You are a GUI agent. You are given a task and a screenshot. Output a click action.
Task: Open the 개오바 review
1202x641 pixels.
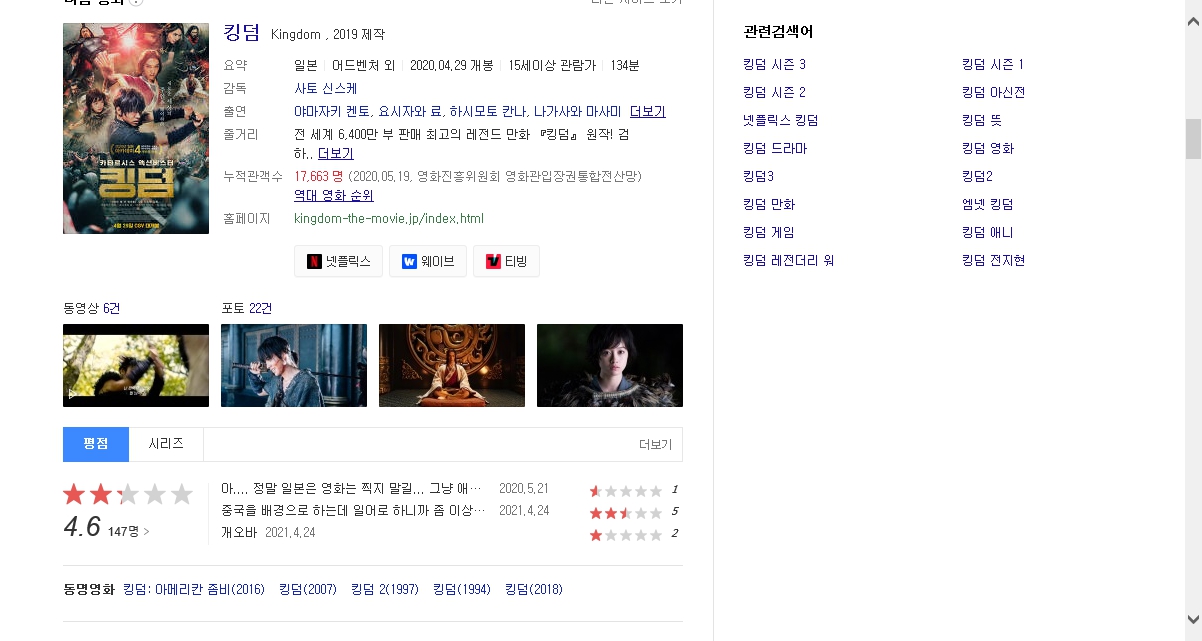pos(239,533)
